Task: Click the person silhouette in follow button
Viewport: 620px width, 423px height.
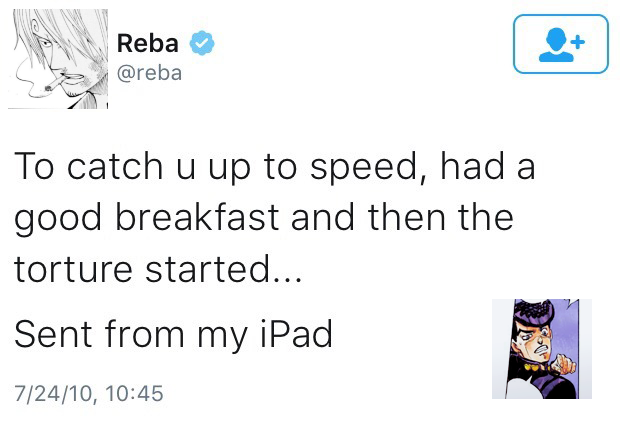Action: (x=556, y=45)
